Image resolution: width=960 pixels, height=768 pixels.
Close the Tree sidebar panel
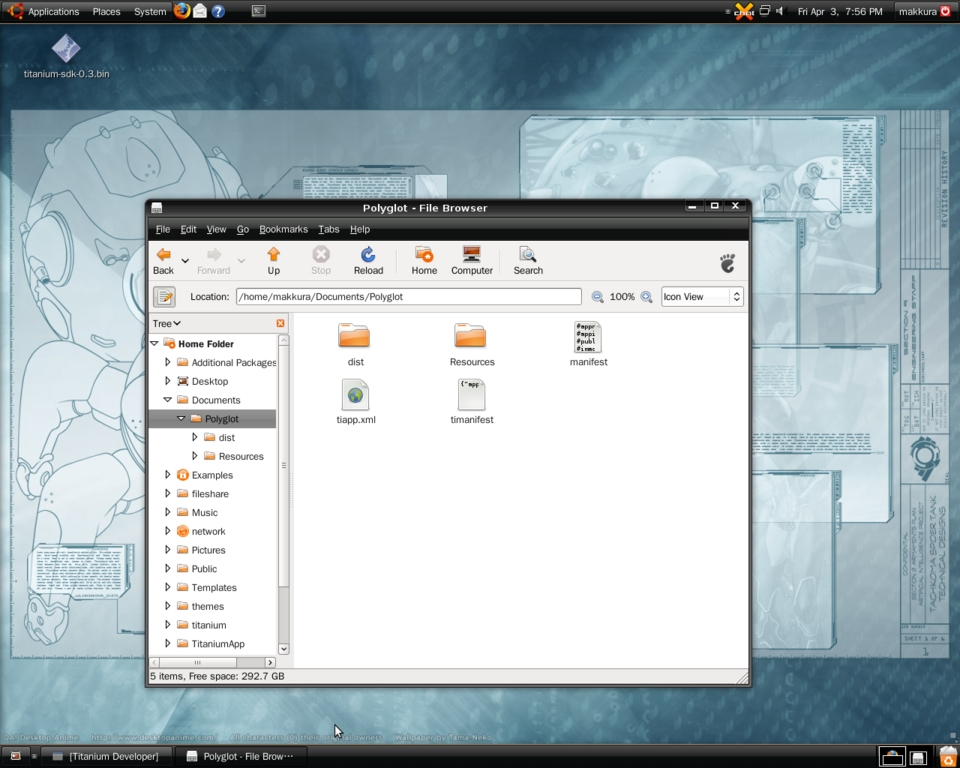click(280, 323)
